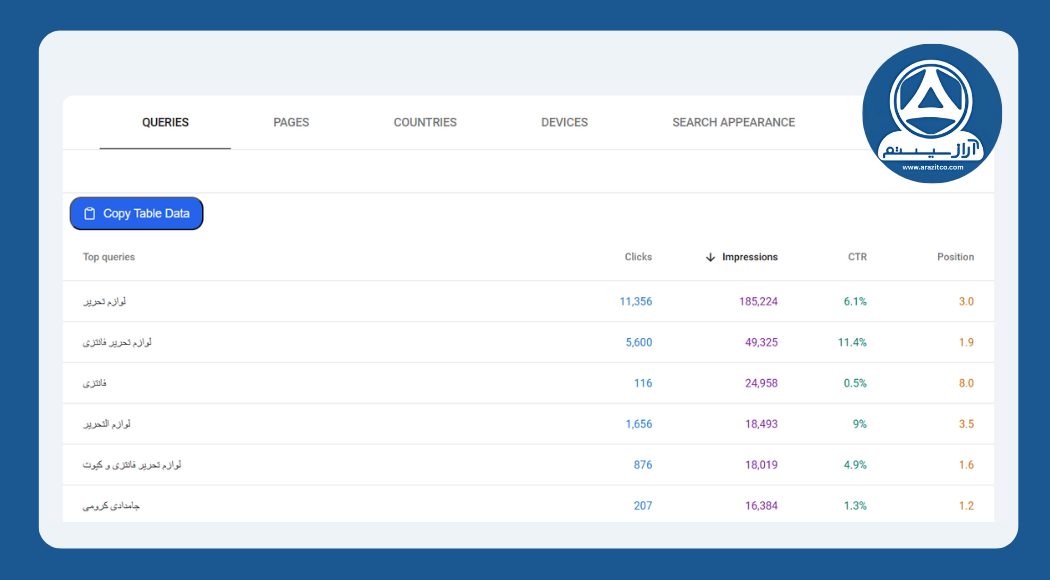View the DEVICES tab
Viewport: 1050px width, 580px height.
point(564,122)
